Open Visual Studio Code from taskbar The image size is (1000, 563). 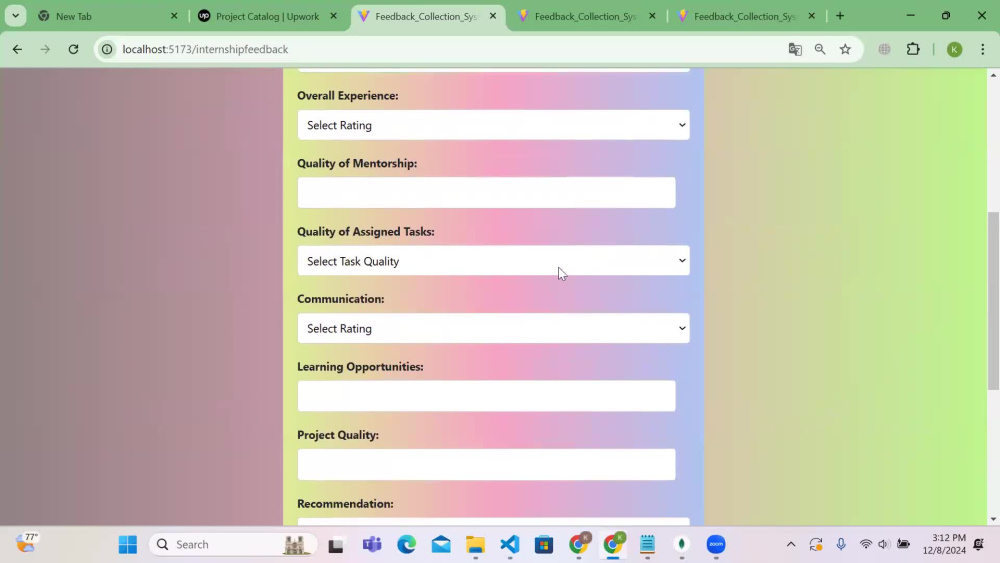click(x=510, y=545)
